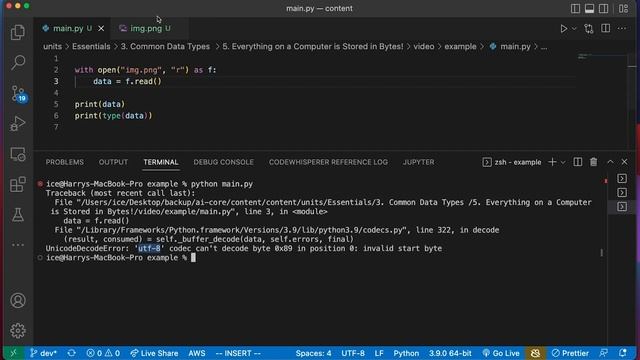Click the Essentials breadcrumb
This screenshot has height=360, width=640.
click(x=91, y=47)
